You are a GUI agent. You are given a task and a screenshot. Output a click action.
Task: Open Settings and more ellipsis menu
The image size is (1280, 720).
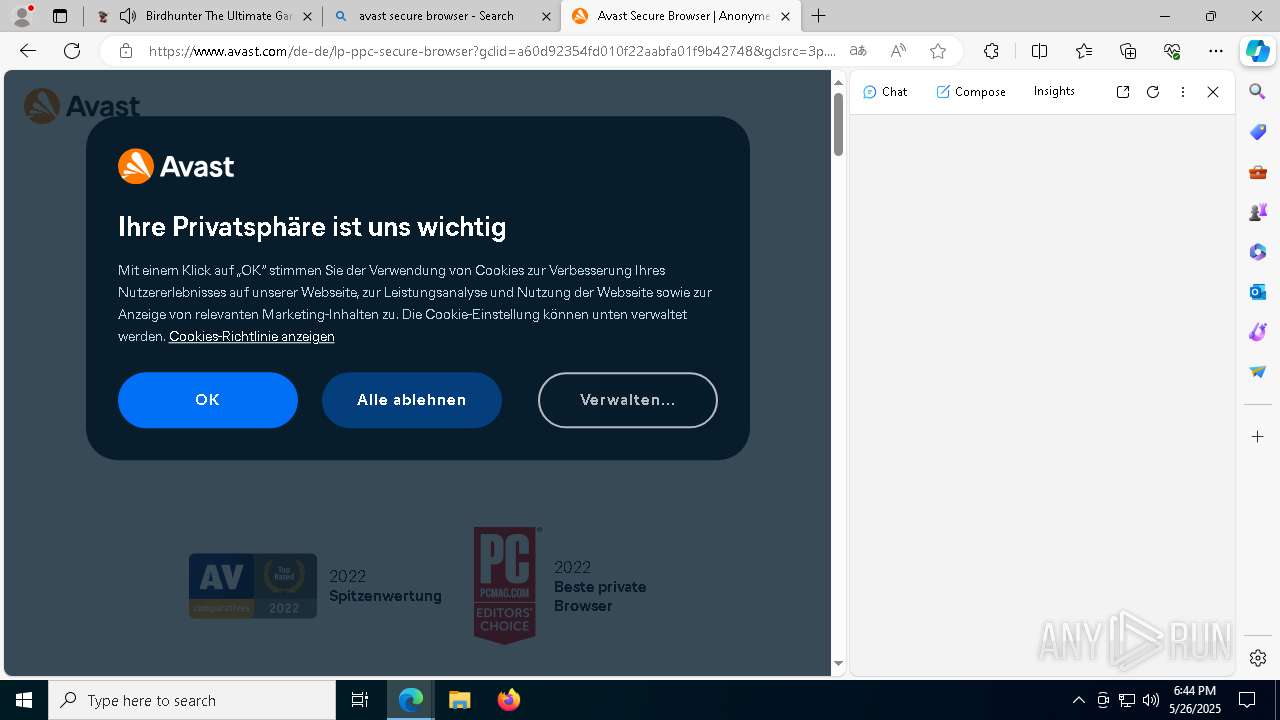1216,51
